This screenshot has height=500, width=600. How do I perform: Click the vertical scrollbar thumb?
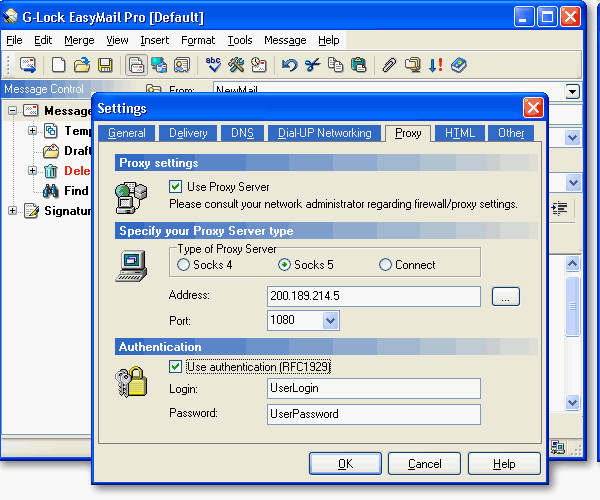tap(572, 306)
